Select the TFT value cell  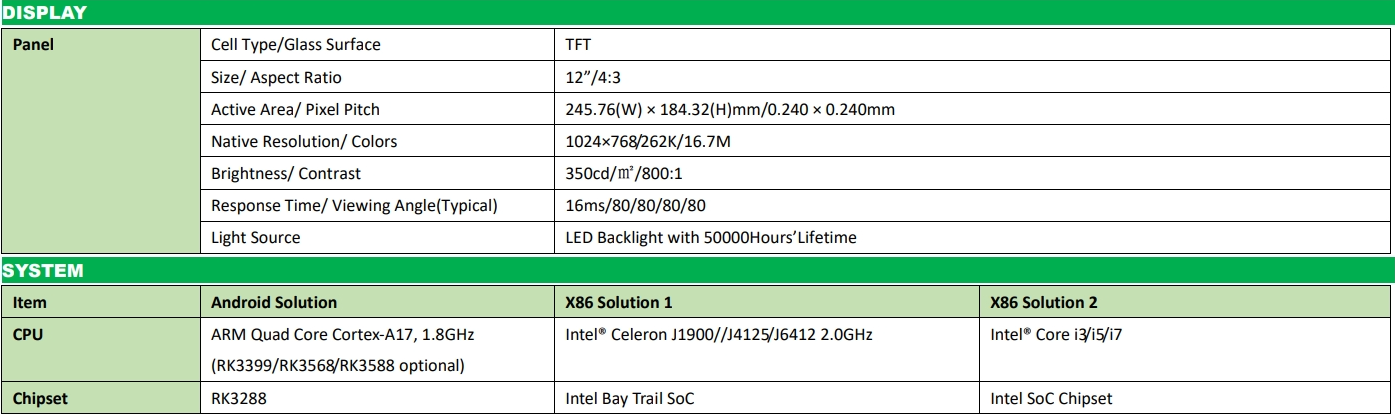point(976,45)
